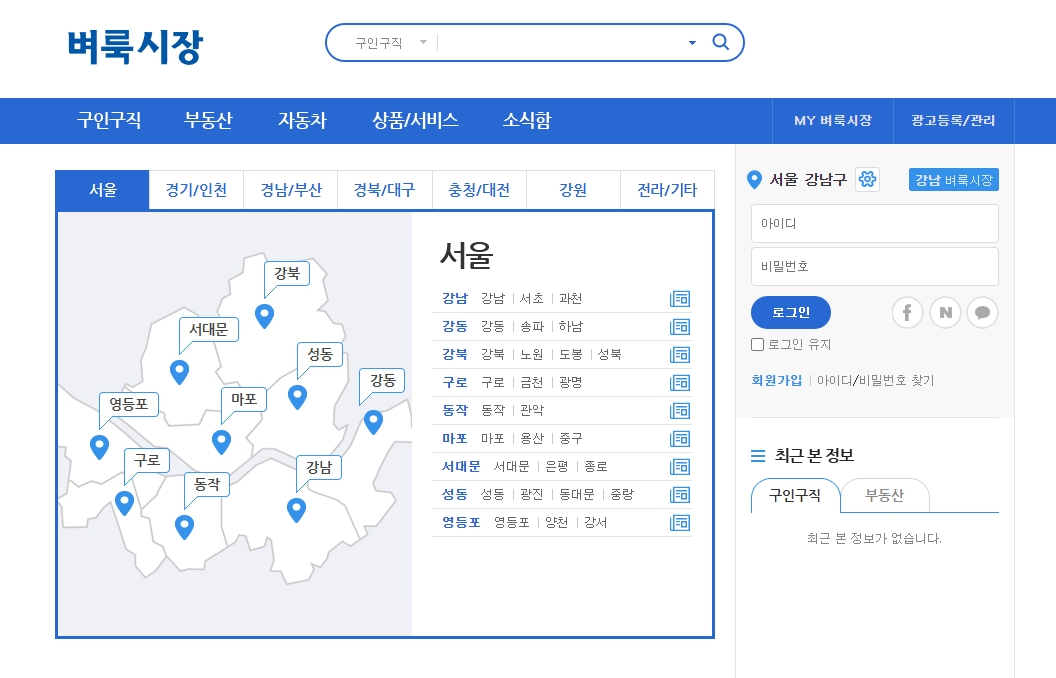This screenshot has height=678, width=1056.
Task: Switch to the 전라/기타 region tab
Action: (x=667, y=190)
